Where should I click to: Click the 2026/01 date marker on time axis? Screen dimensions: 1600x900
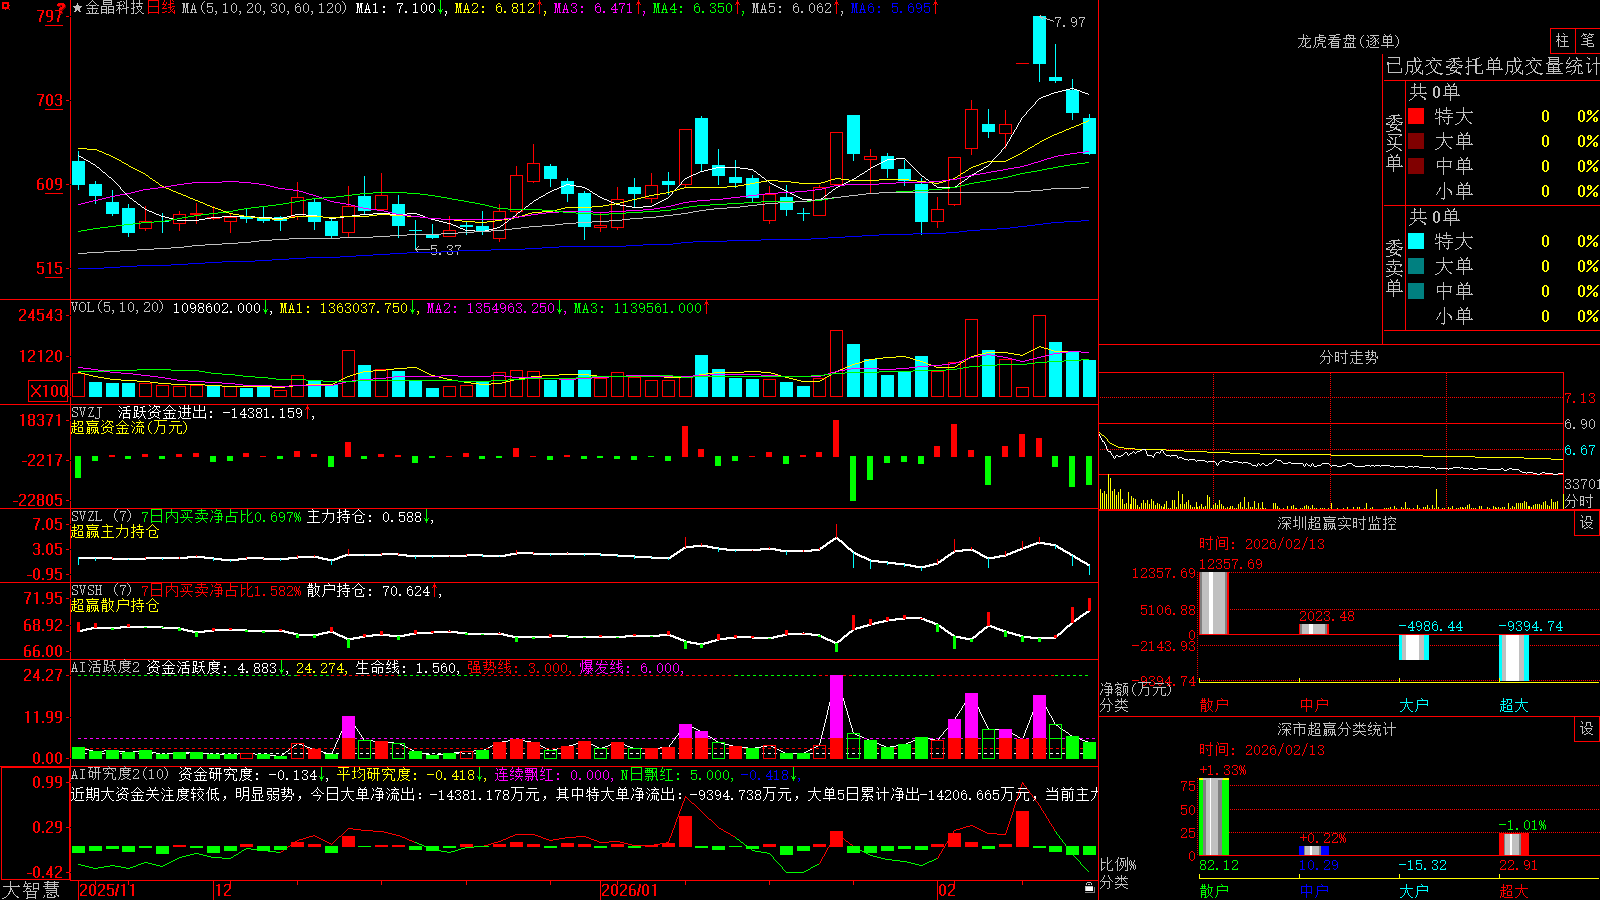[630, 890]
